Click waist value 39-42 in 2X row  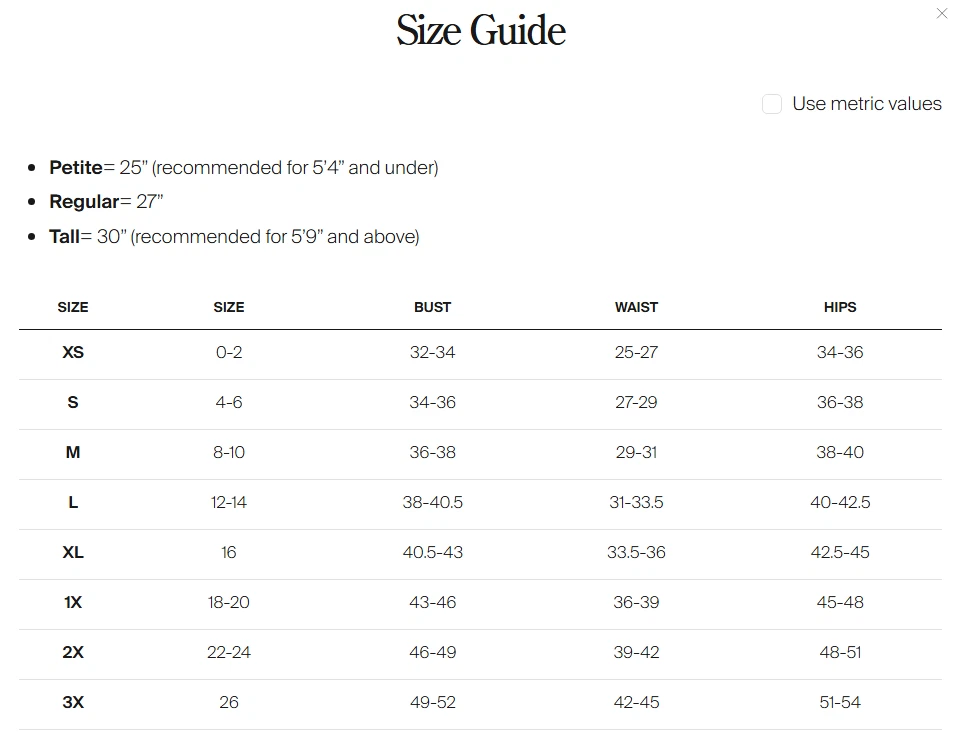(636, 653)
